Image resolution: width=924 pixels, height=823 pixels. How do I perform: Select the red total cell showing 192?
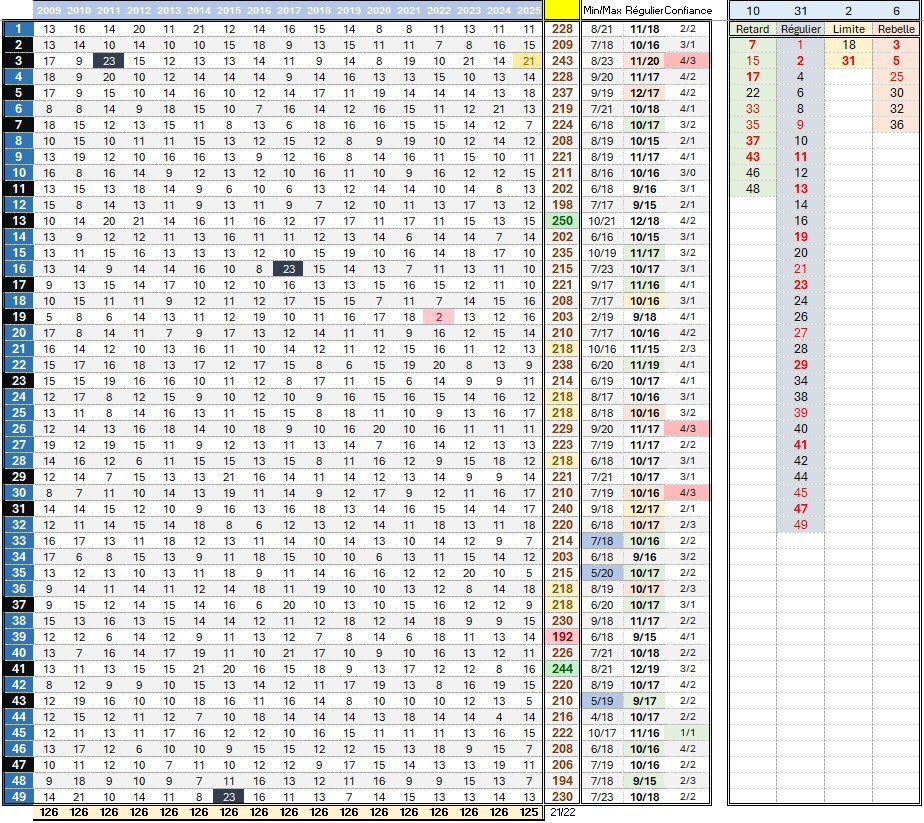(563, 636)
